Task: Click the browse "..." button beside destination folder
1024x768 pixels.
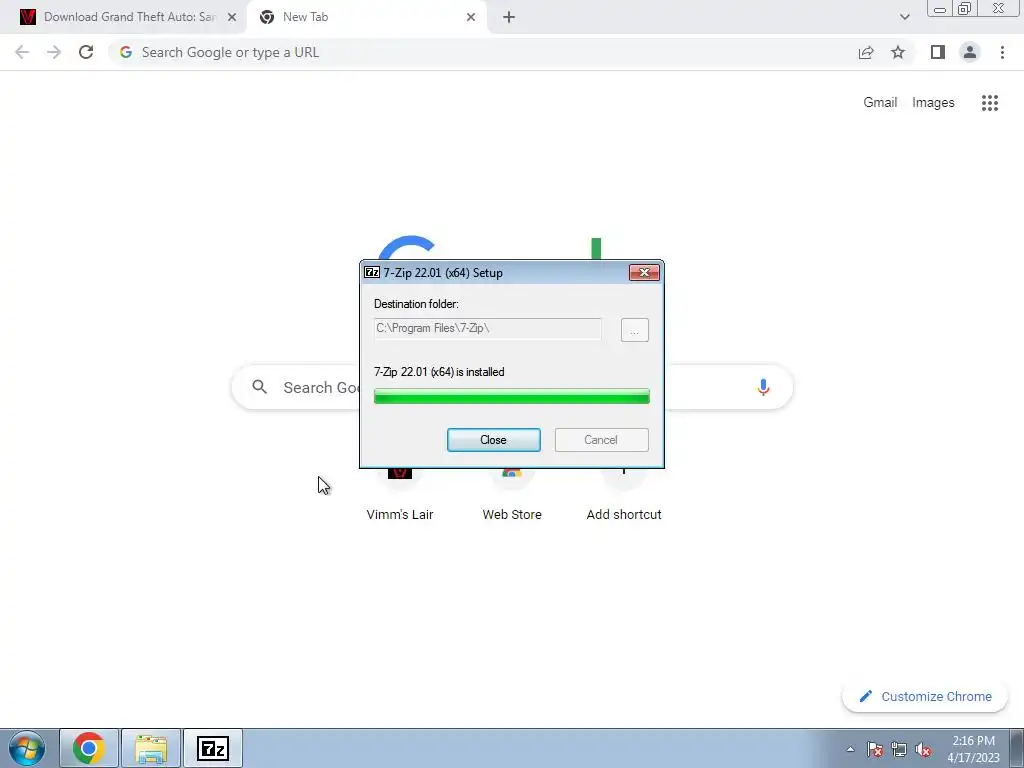Action: (634, 330)
